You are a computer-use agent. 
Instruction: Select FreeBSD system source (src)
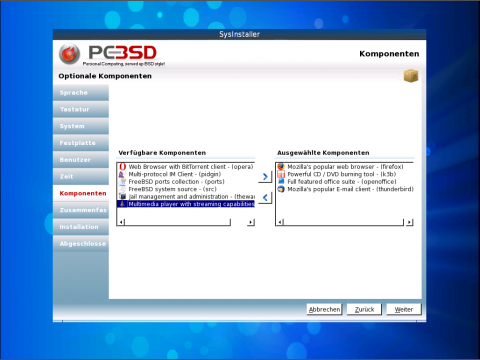click(186, 189)
